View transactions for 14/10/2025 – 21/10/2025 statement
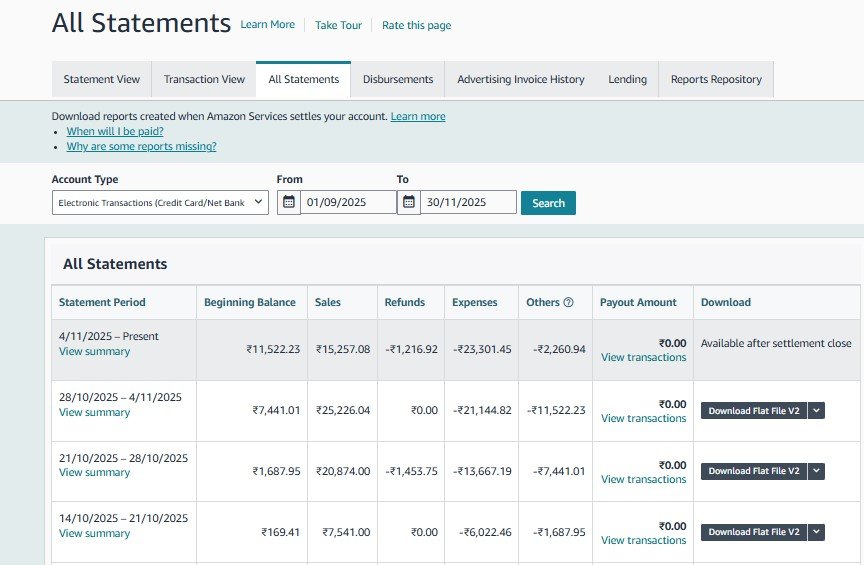The width and height of the screenshot is (864, 565). [644, 540]
